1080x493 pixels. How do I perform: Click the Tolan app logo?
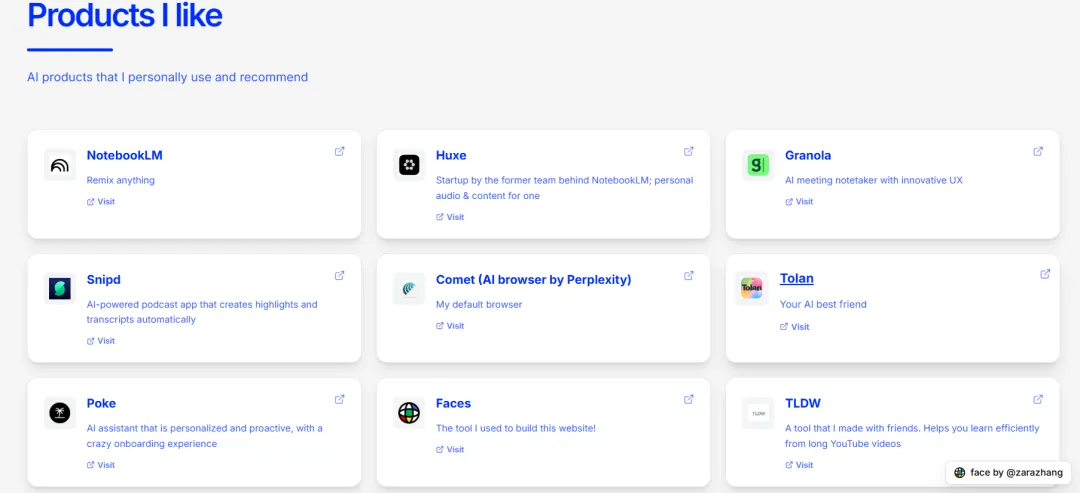coord(751,288)
